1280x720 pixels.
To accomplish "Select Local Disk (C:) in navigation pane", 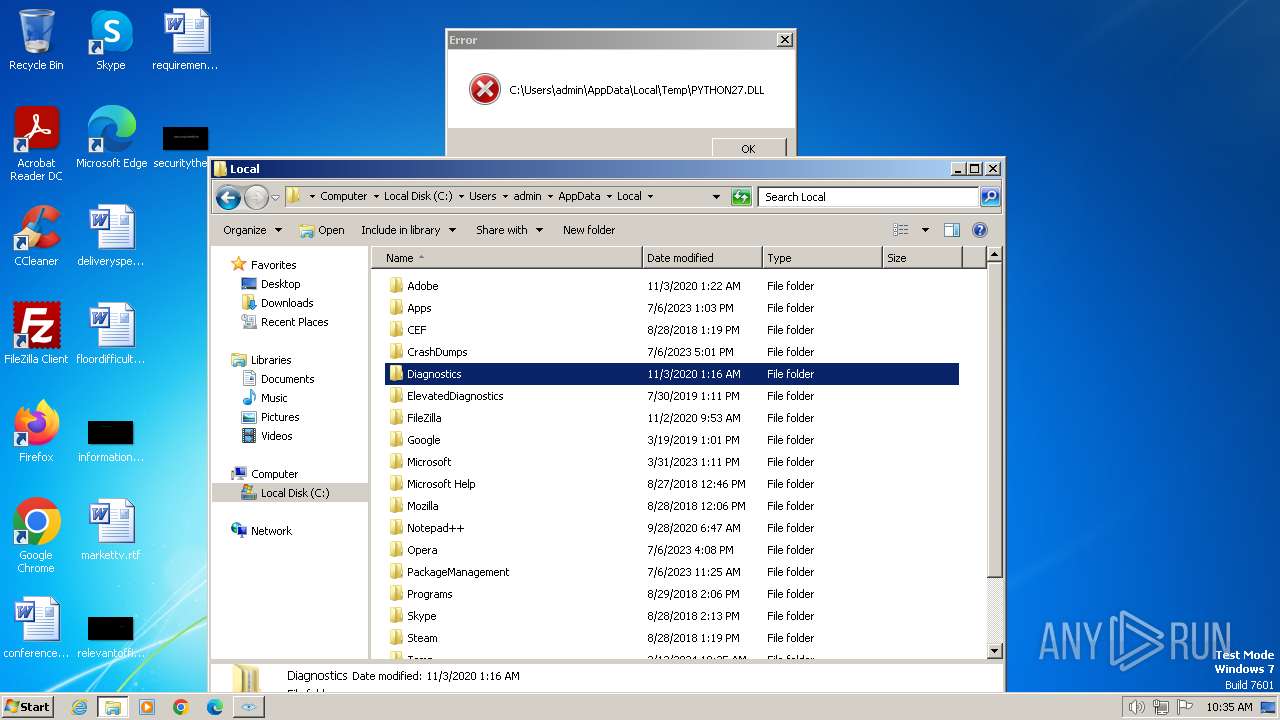I will (294, 493).
